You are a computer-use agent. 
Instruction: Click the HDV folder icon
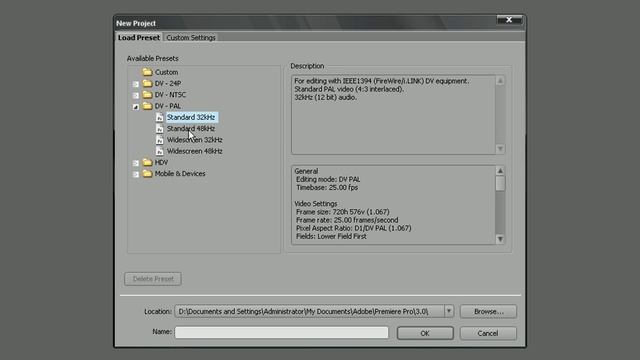[147, 162]
